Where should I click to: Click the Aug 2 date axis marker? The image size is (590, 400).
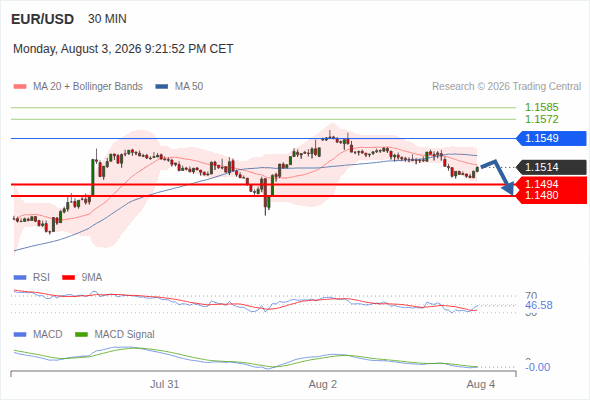[322, 384]
